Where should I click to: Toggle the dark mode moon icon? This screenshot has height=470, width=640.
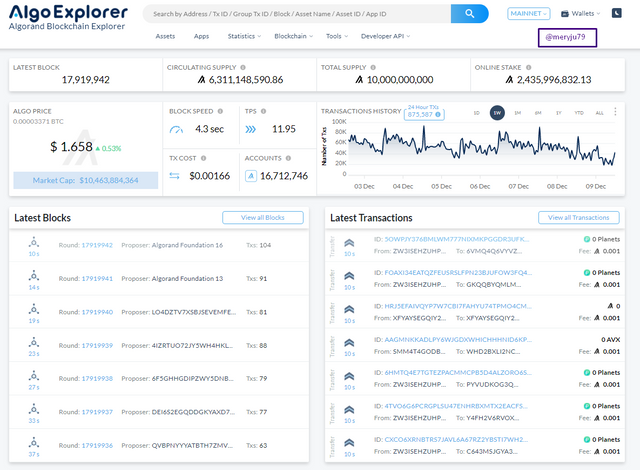pyautogui.click(x=617, y=13)
